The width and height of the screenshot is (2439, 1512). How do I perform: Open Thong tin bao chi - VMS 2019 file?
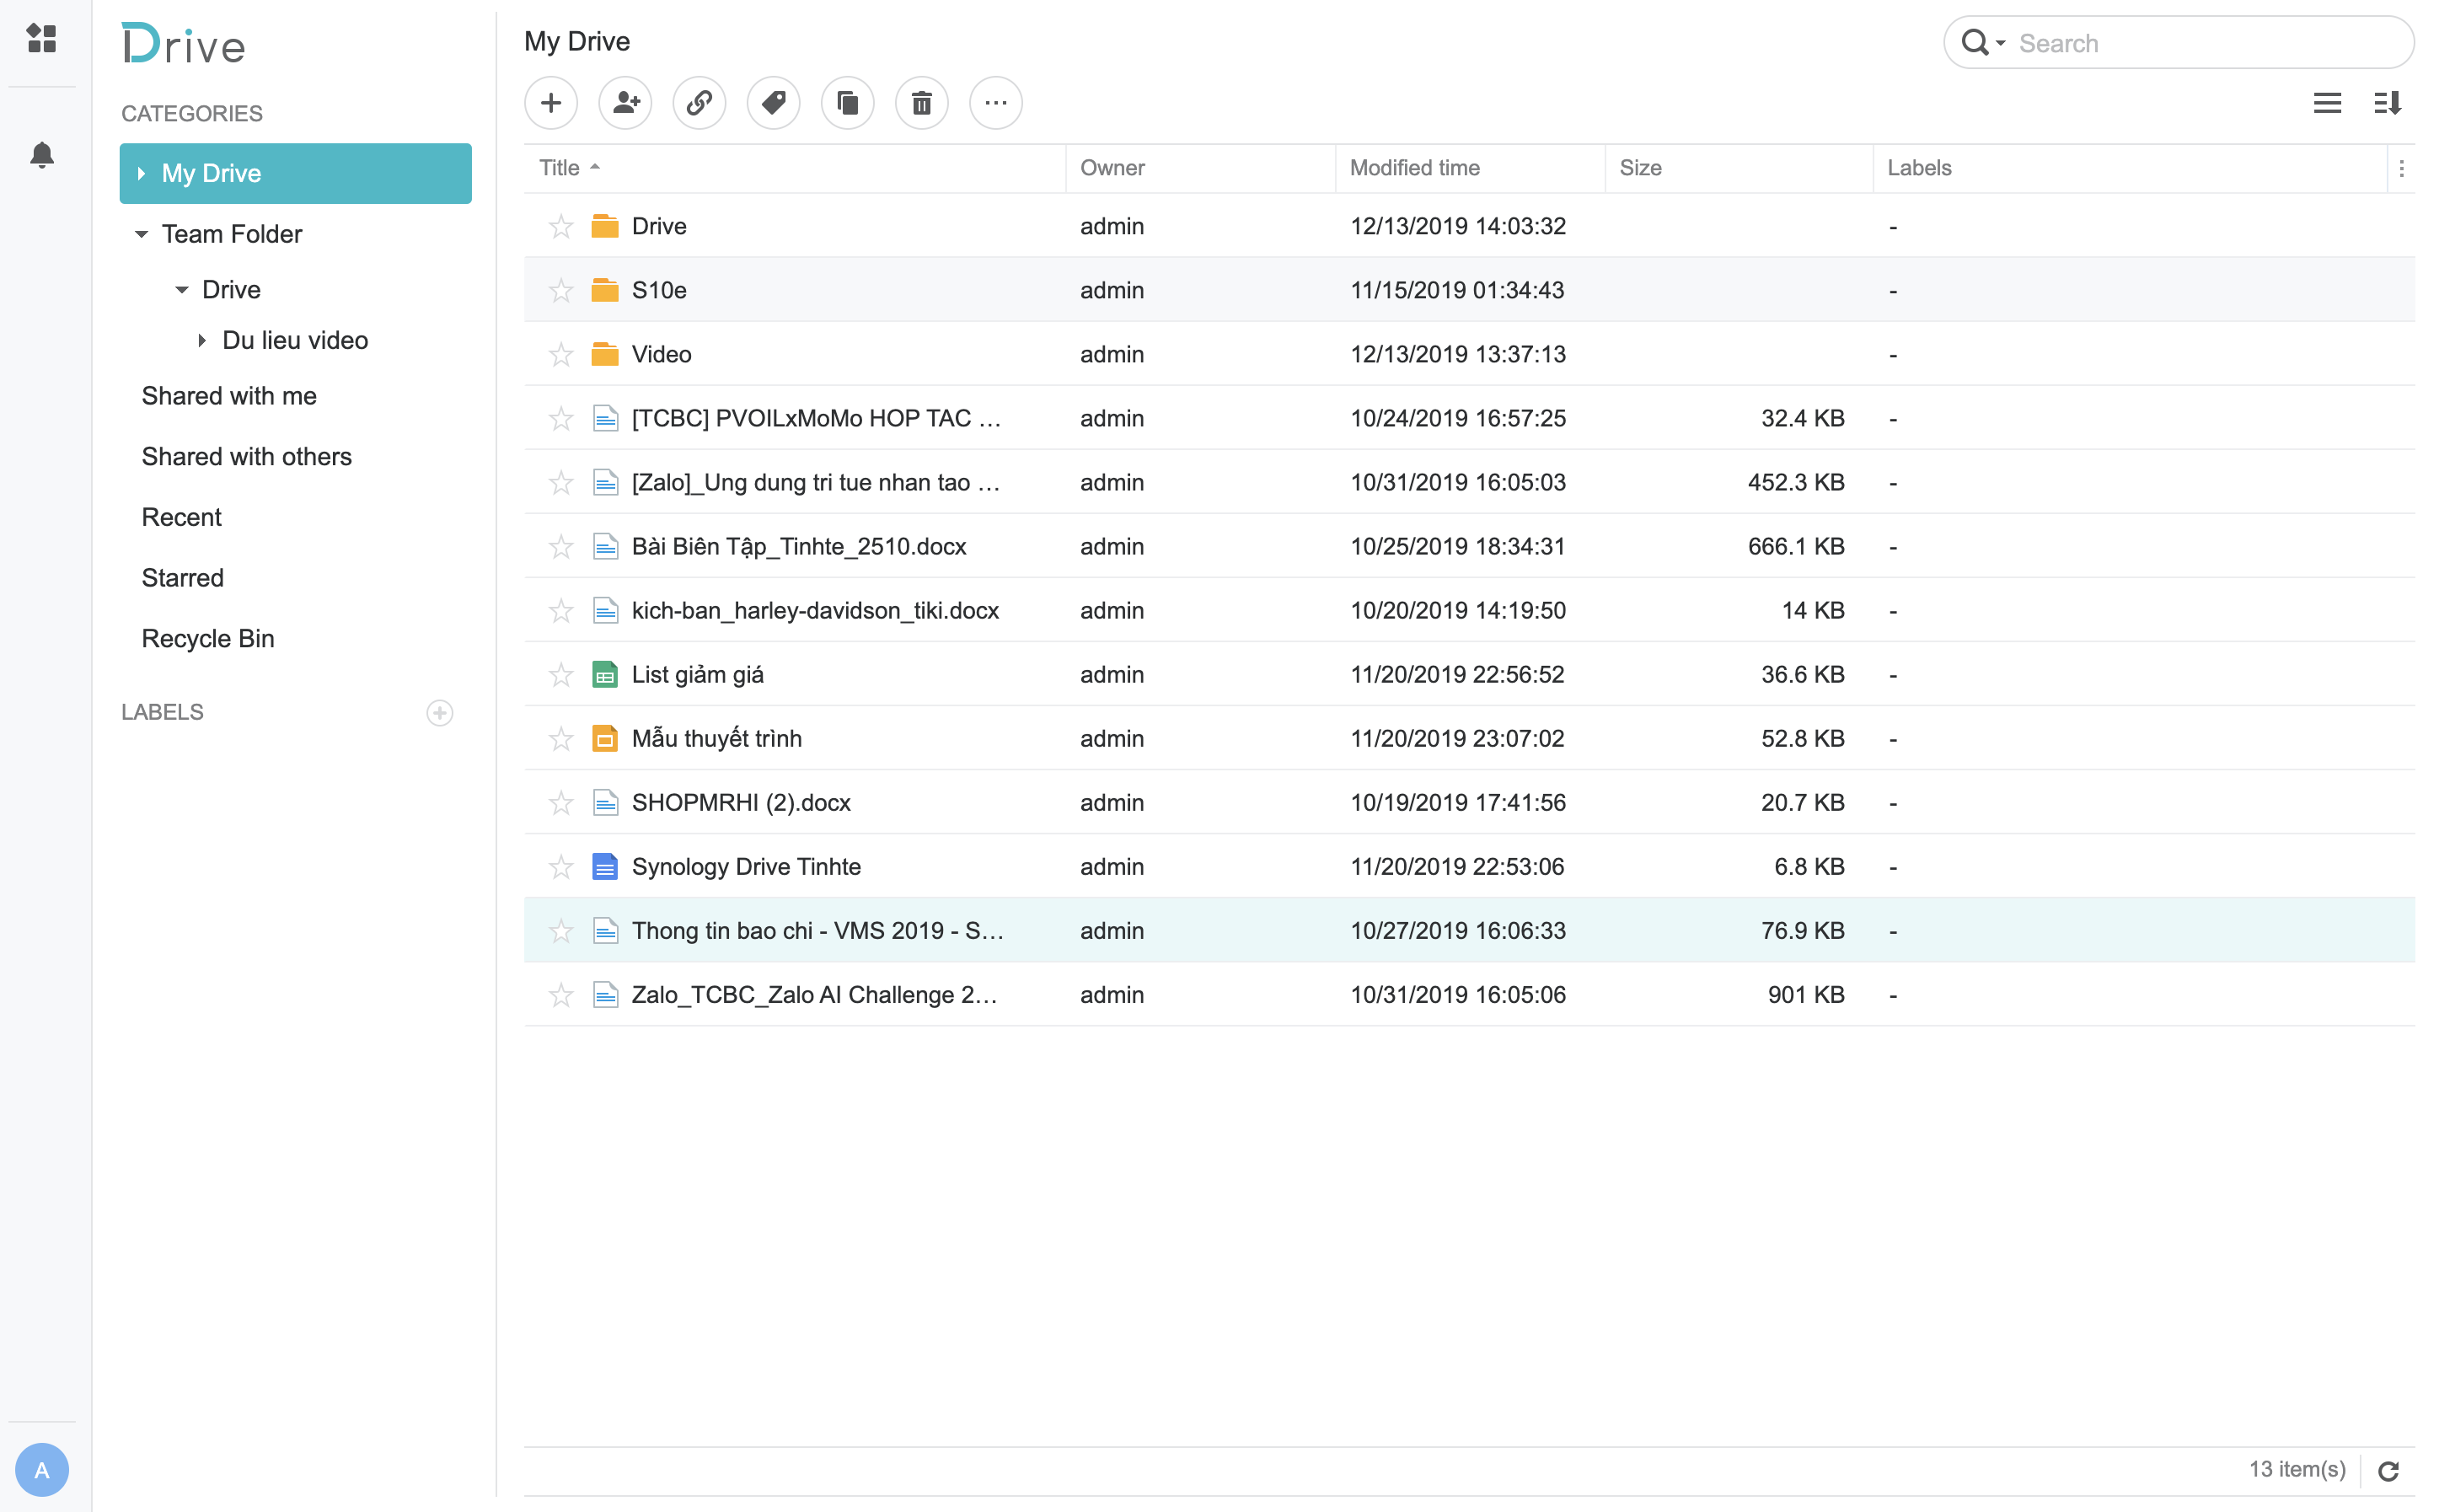(817, 930)
